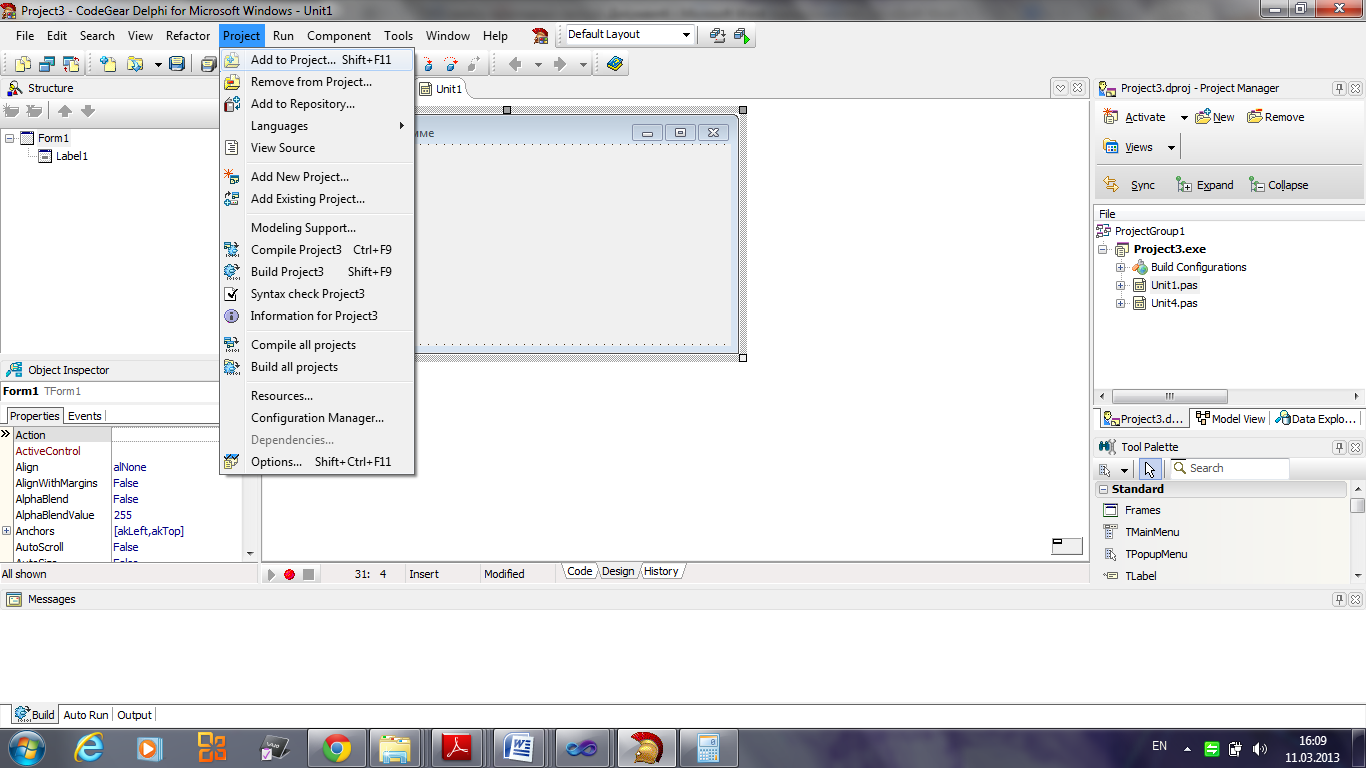This screenshot has height=768, width=1366.
Task: Open the Languages submenu
Action: (x=317, y=126)
